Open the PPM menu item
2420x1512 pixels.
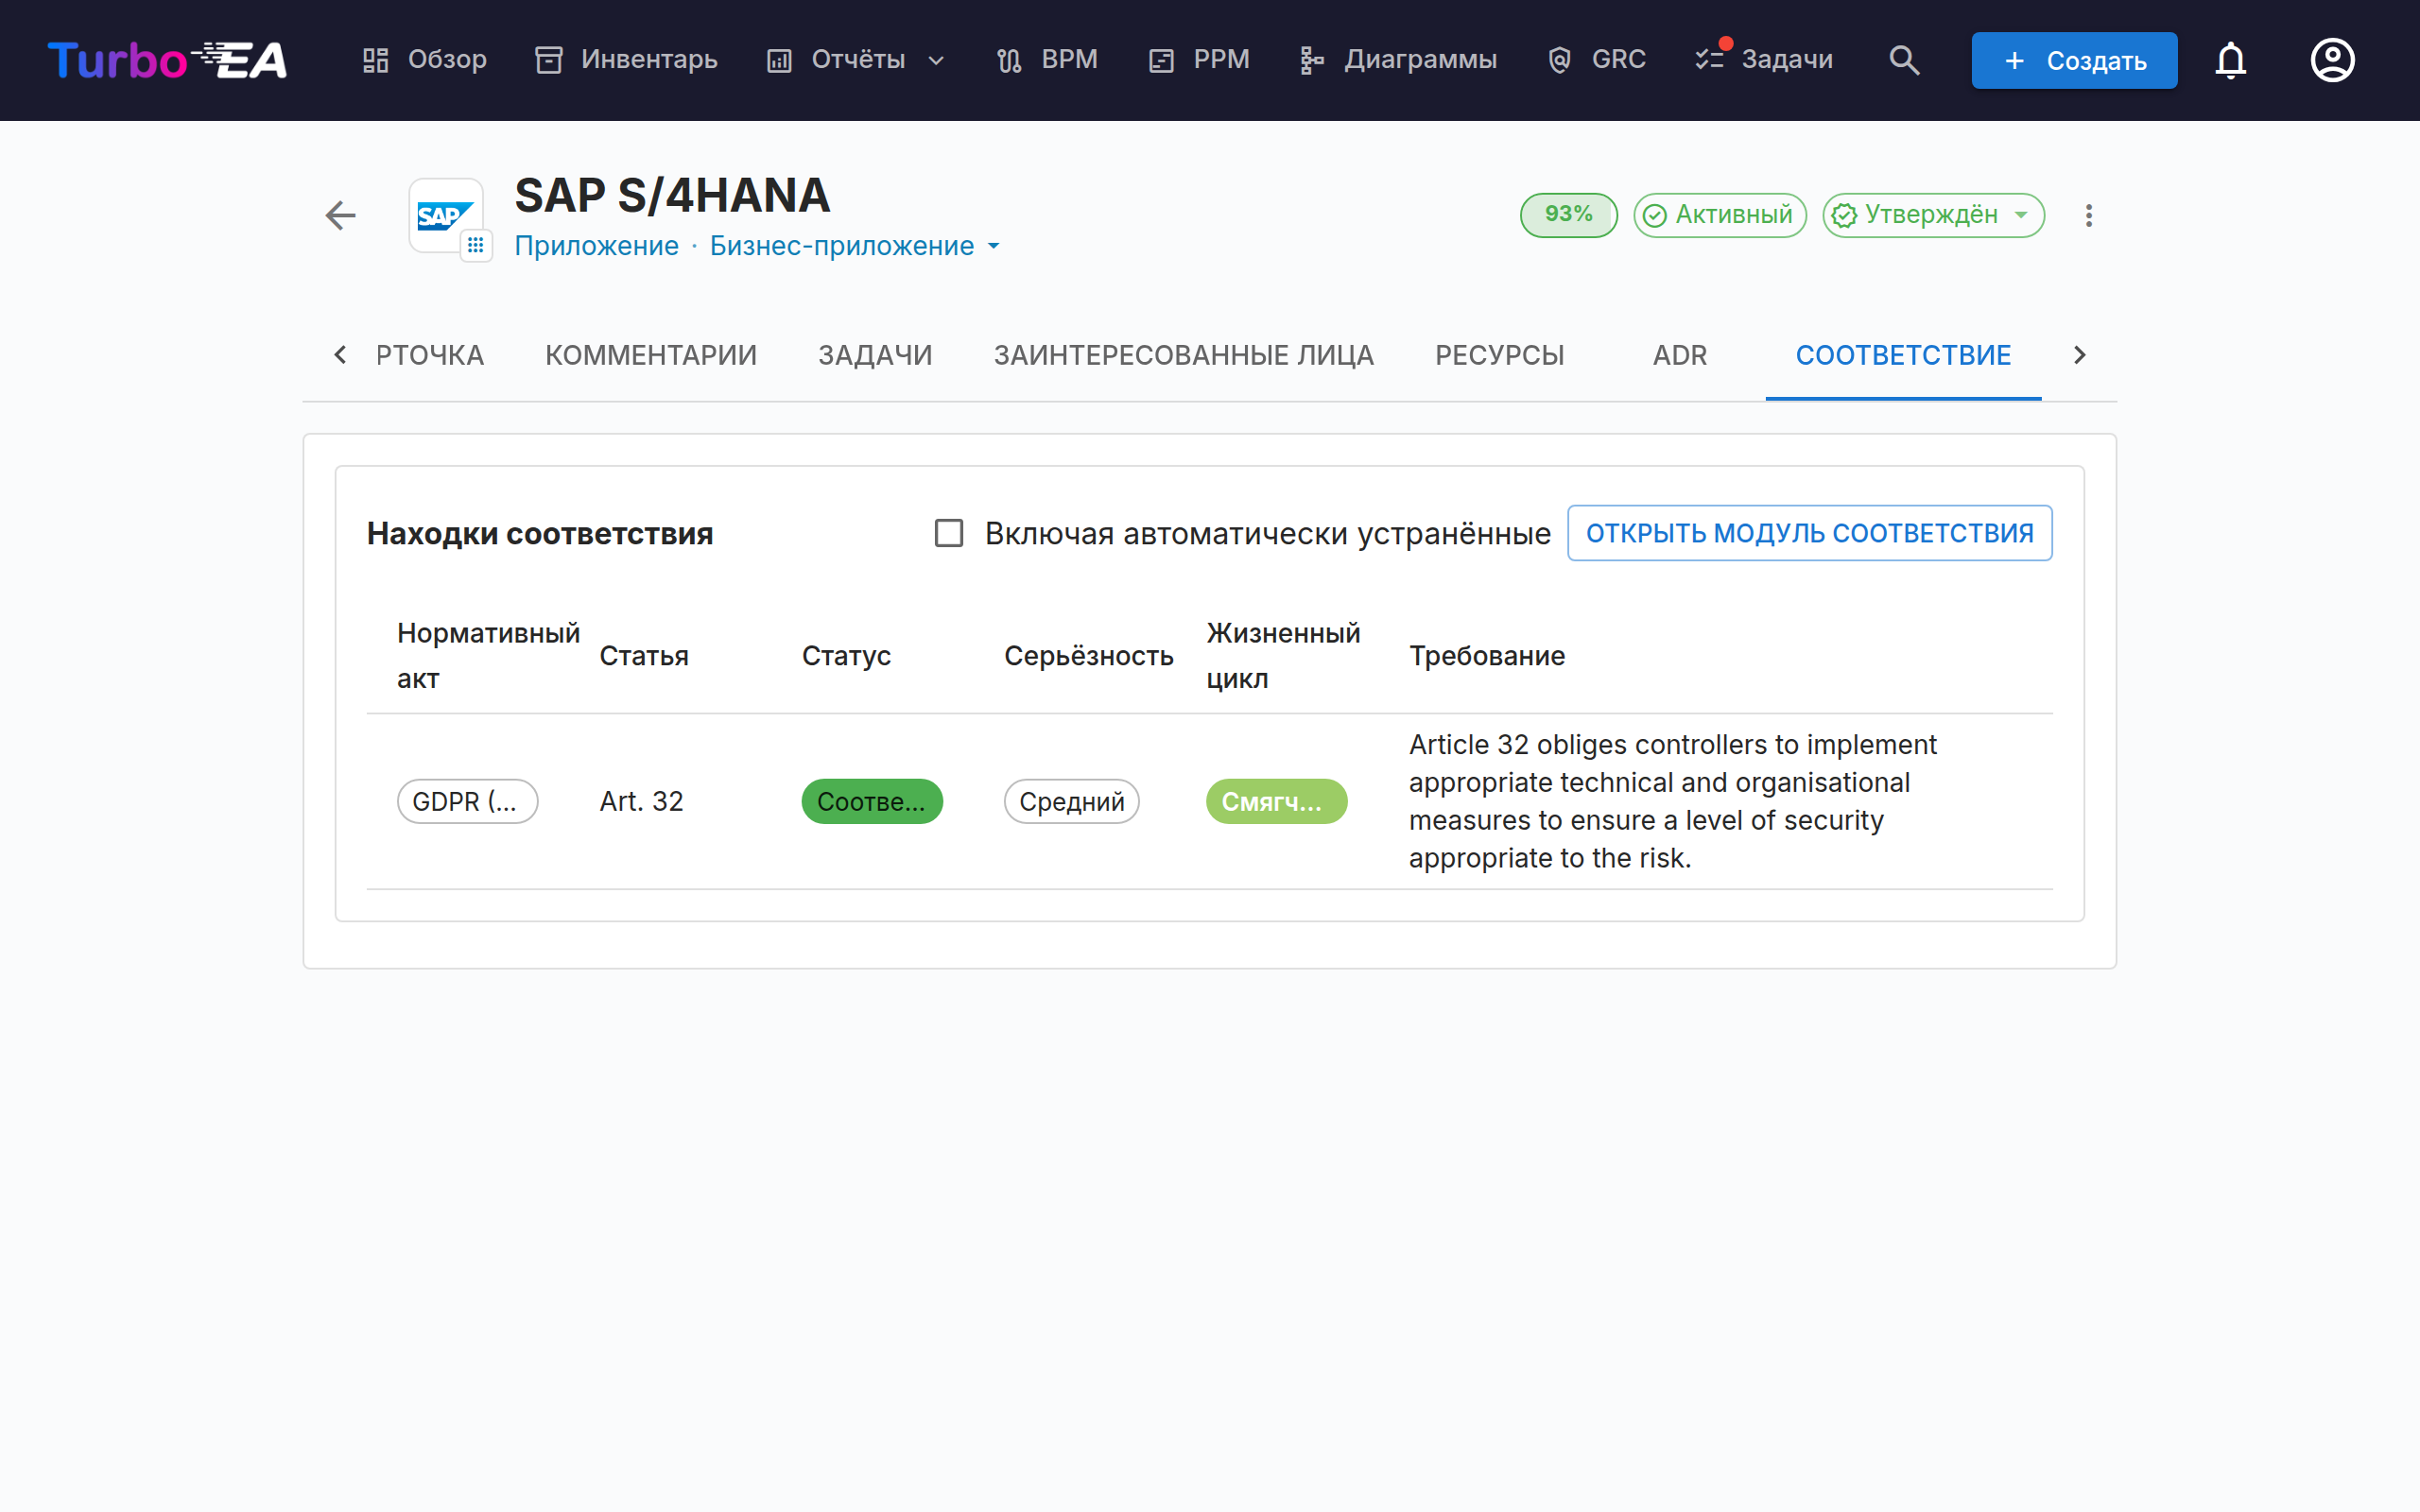pos(1199,60)
